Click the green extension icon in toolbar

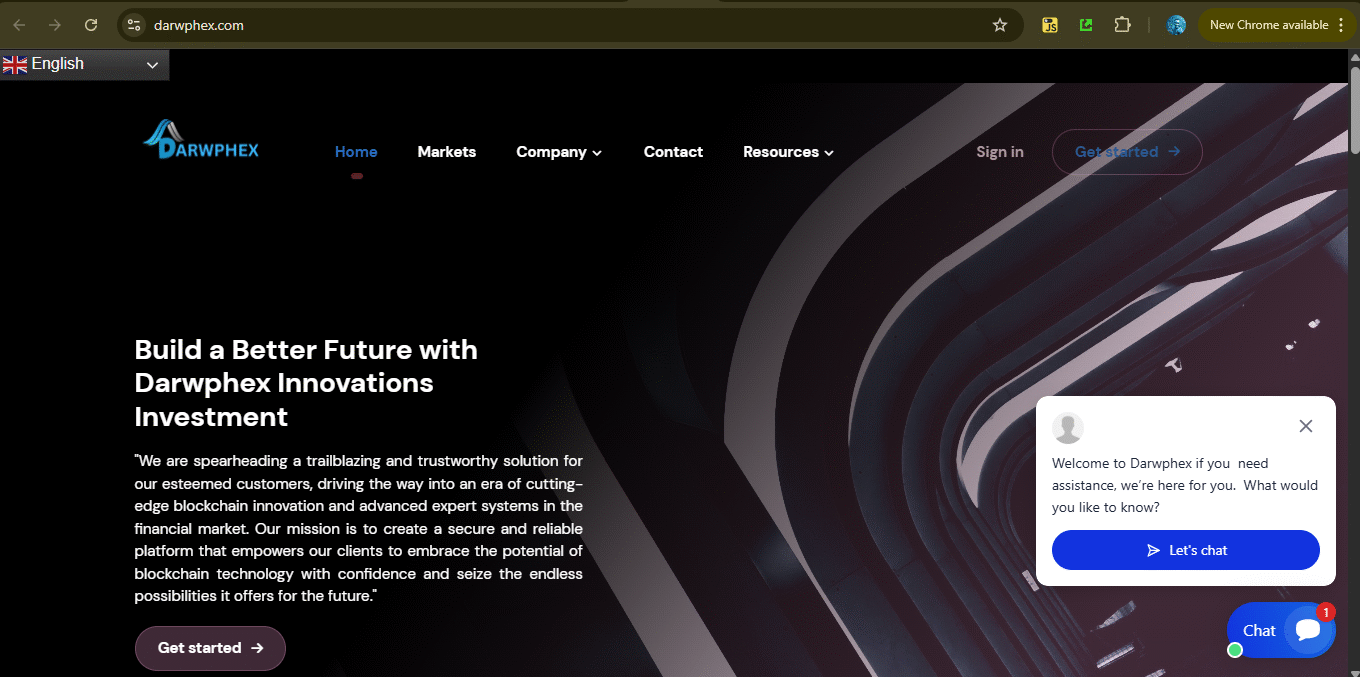pos(1085,25)
